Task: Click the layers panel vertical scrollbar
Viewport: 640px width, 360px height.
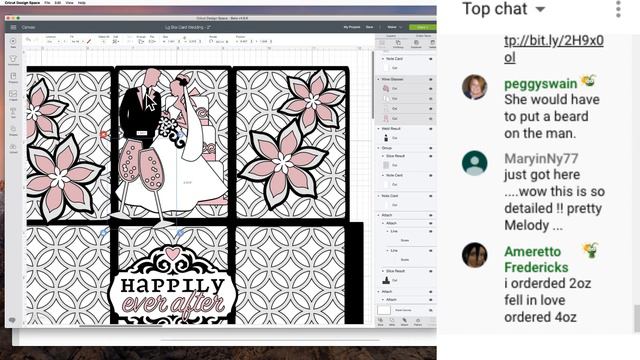Action: coord(373,86)
